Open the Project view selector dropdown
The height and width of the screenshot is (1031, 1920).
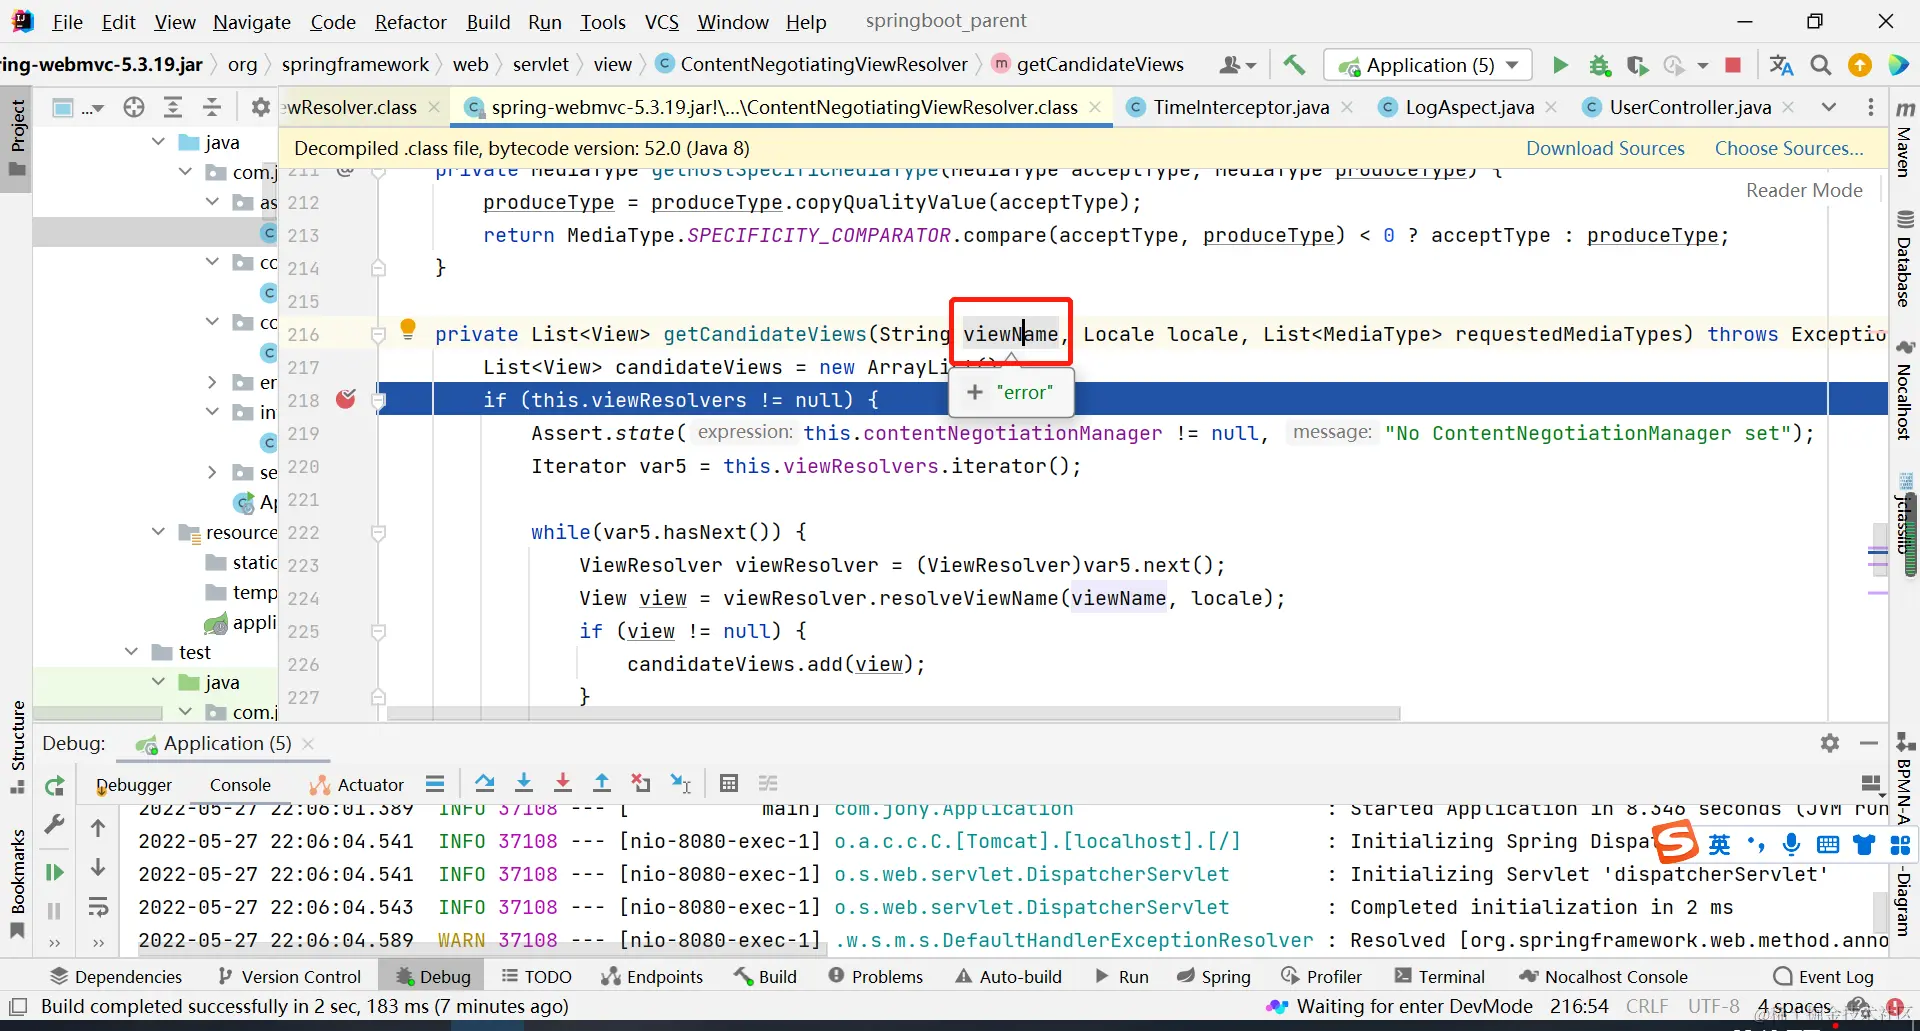(77, 107)
